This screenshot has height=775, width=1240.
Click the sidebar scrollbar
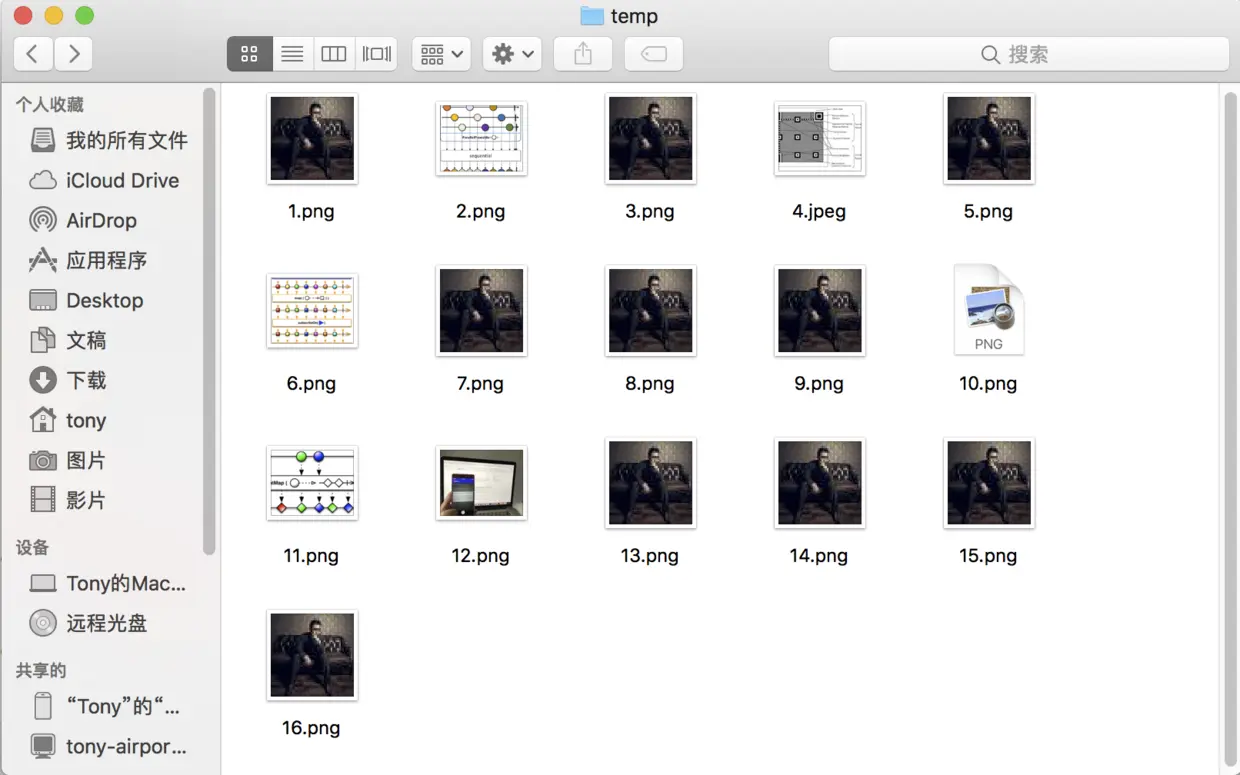click(209, 320)
